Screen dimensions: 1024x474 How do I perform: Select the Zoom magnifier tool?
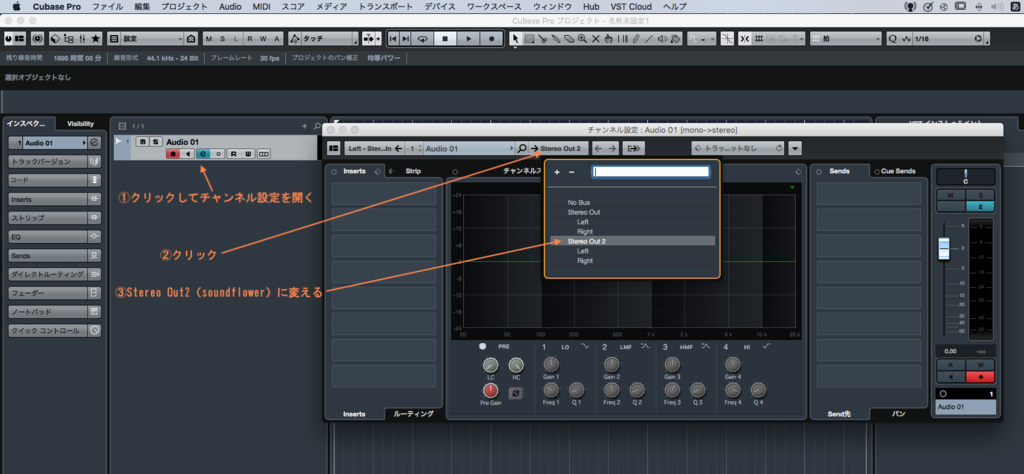[x=582, y=39]
